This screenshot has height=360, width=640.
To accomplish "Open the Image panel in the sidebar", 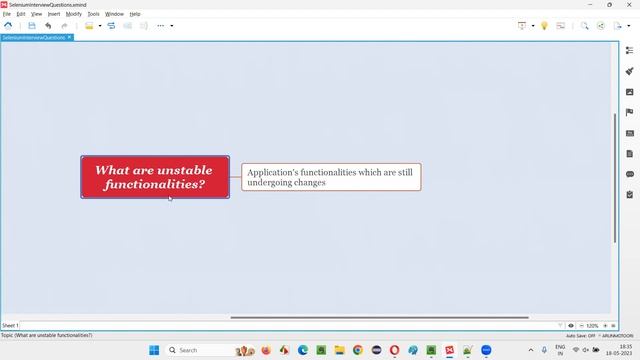I will click(629, 92).
